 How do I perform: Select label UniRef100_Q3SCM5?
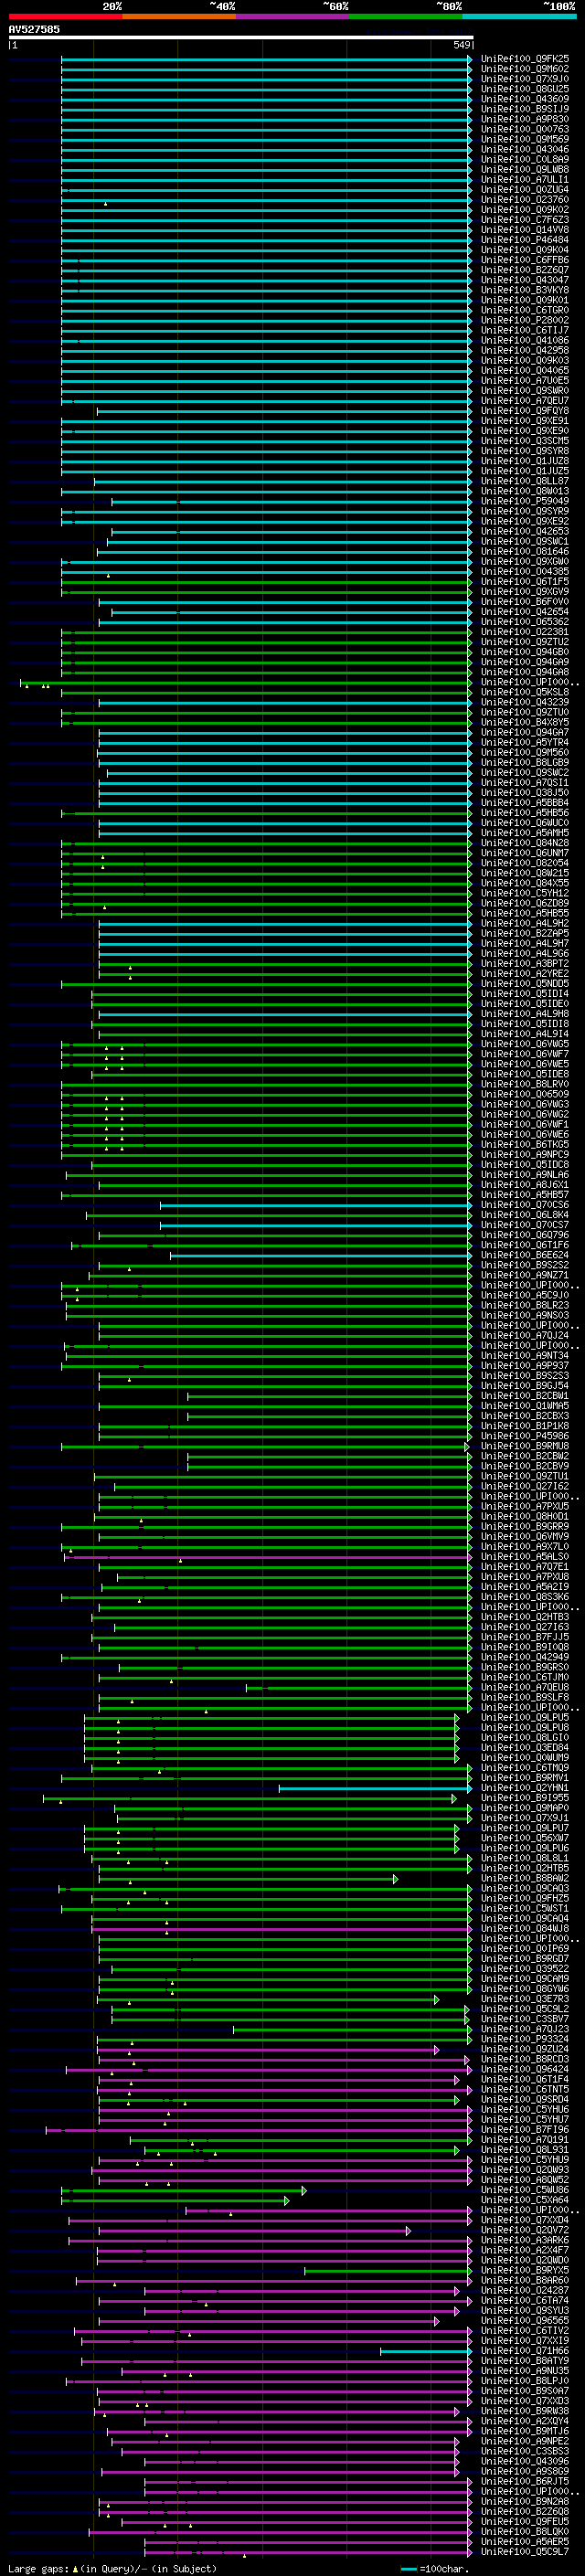[525, 440]
